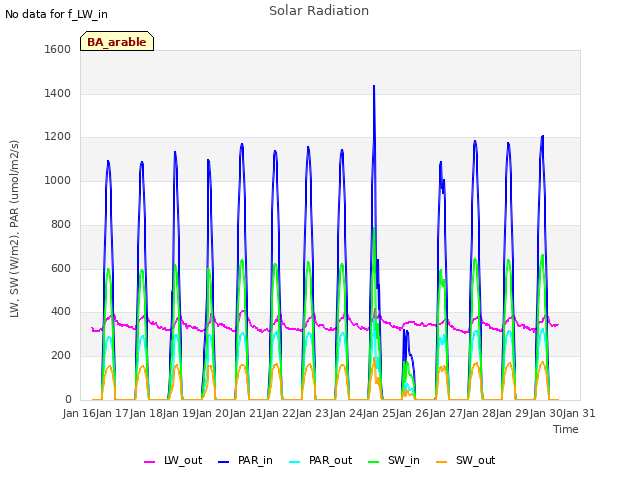Click the 'No data for f_LW_in' message
The image size is (640, 480).
(56, 14)
